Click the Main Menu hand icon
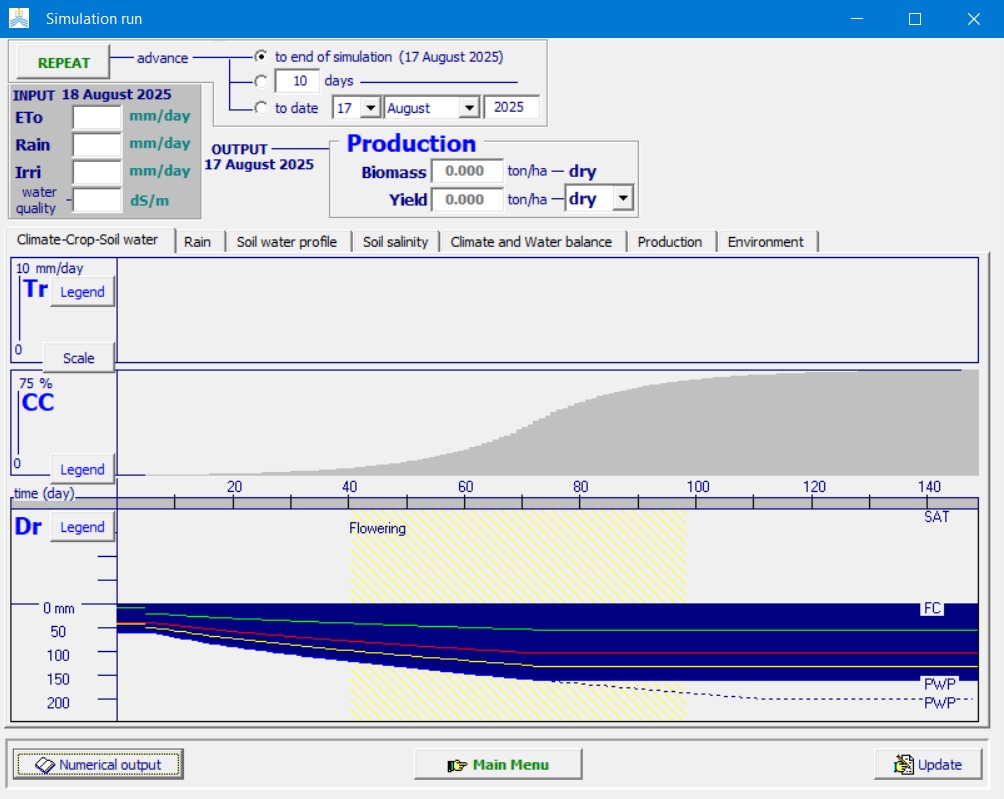 point(457,765)
